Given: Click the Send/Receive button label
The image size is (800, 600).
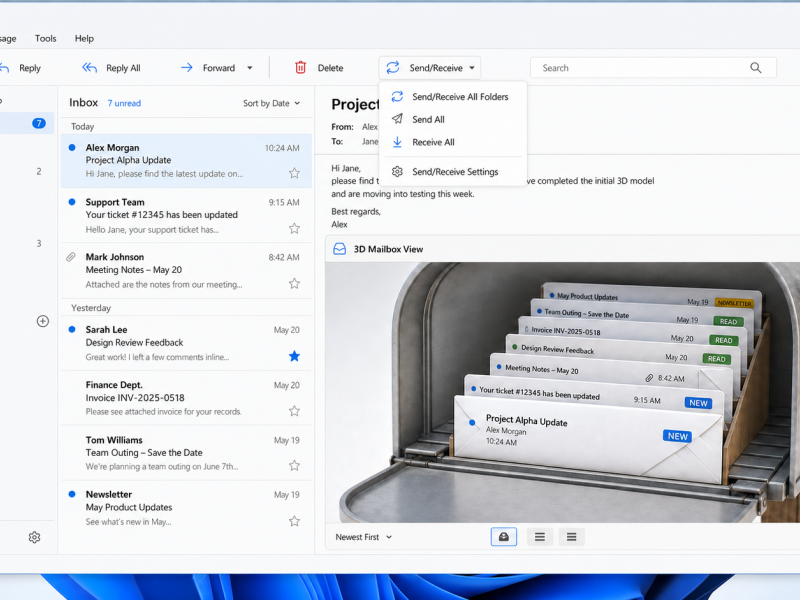Looking at the screenshot, I should (436, 68).
